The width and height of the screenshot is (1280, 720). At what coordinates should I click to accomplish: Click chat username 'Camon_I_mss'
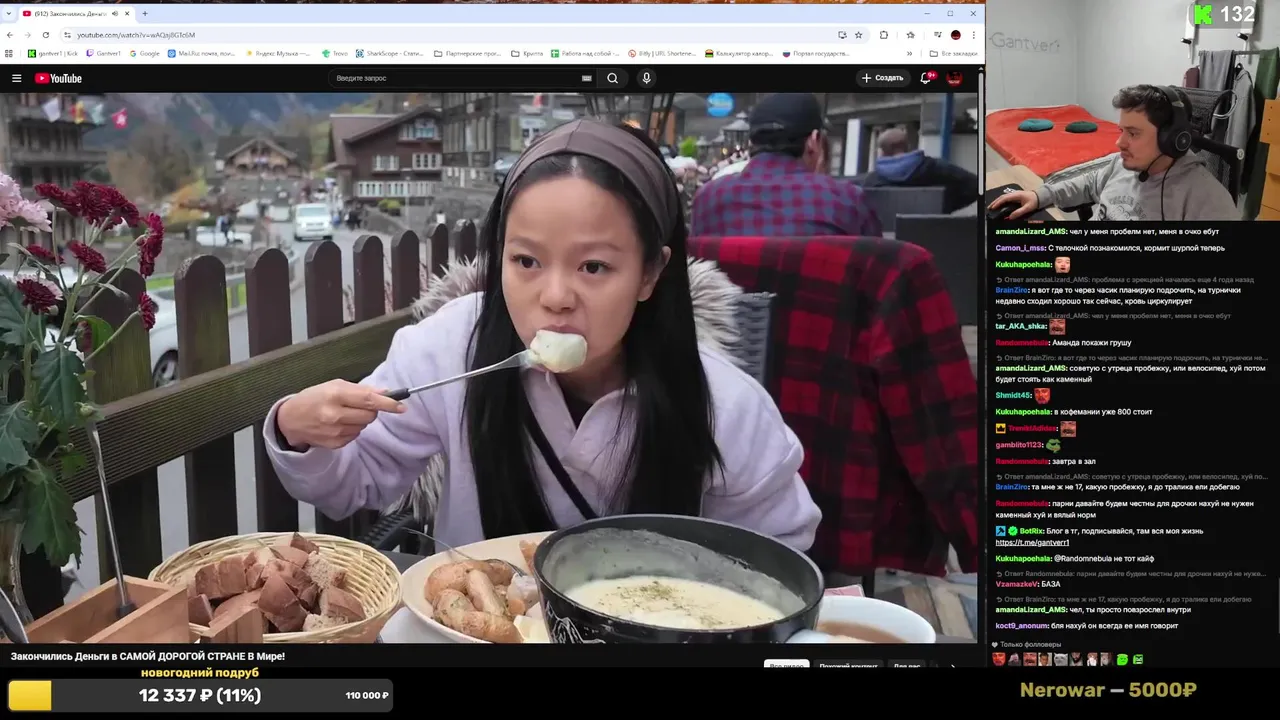(1019, 248)
